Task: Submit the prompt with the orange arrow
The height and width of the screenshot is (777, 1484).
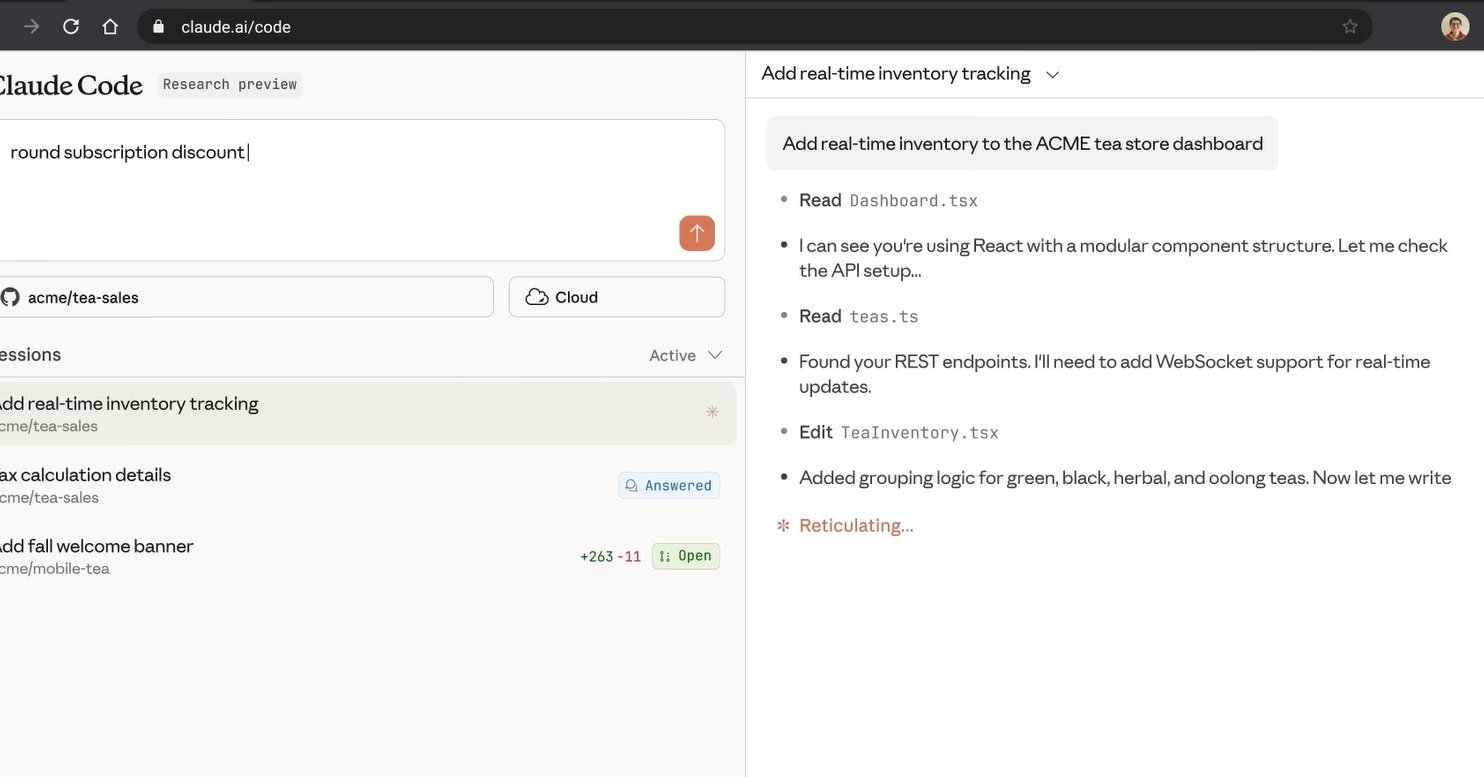Action: (x=697, y=233)
